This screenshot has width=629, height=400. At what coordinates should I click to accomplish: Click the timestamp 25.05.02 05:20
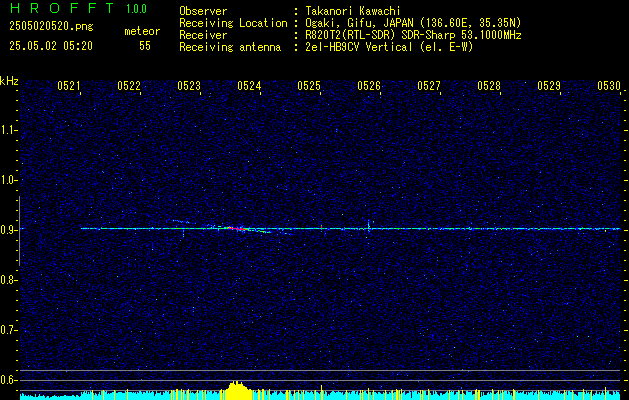(51, 46)
